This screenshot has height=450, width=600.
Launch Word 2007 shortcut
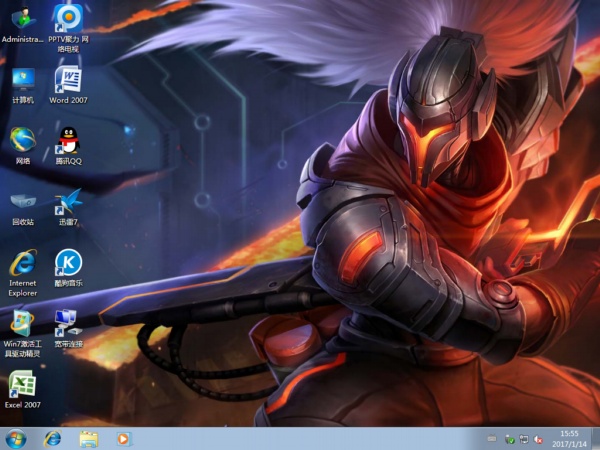(x=68, y=85)
